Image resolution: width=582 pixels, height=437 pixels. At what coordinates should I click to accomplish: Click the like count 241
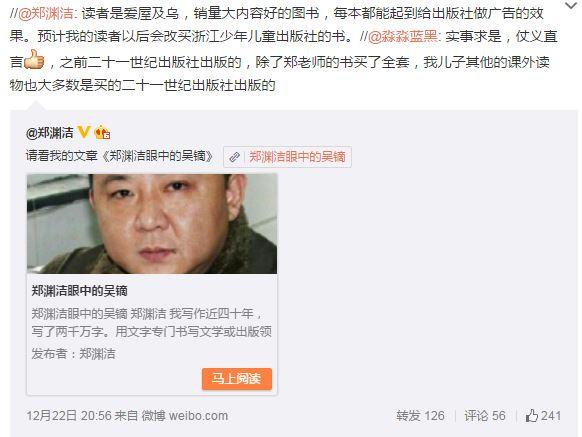pos(551,415)
